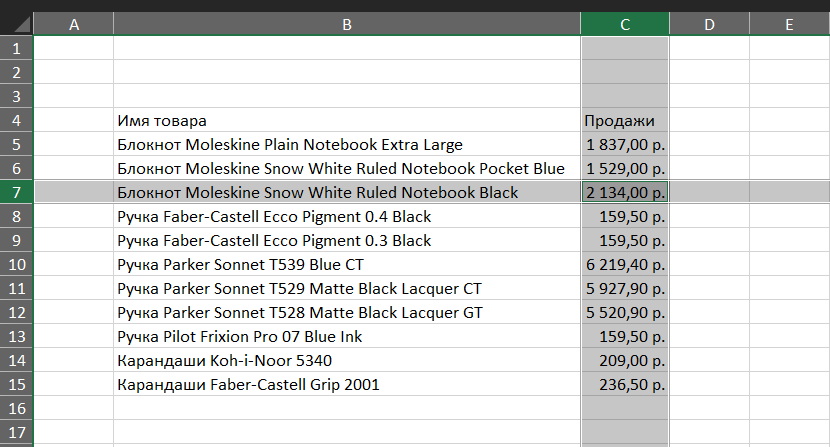Click the highlighted column C header
Image resolution: width=830 pixels, height=447 pixels.
coord(625,24)
